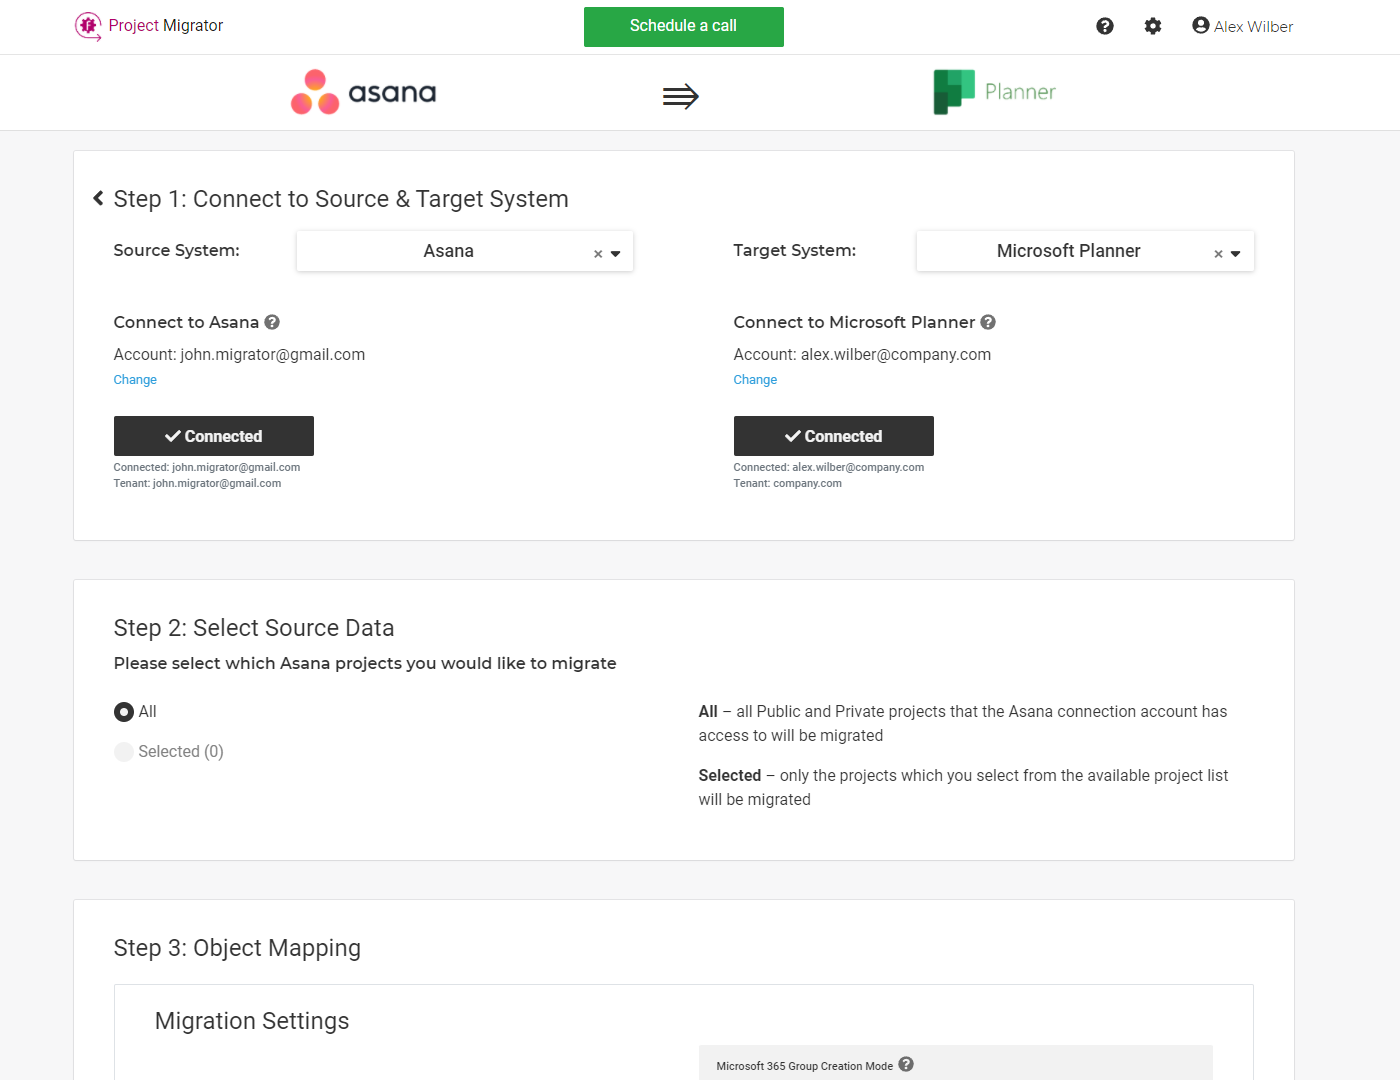The image size is (1400, 1080).
Task: Open the Target System dropdown
Action: coord(1236,252)
